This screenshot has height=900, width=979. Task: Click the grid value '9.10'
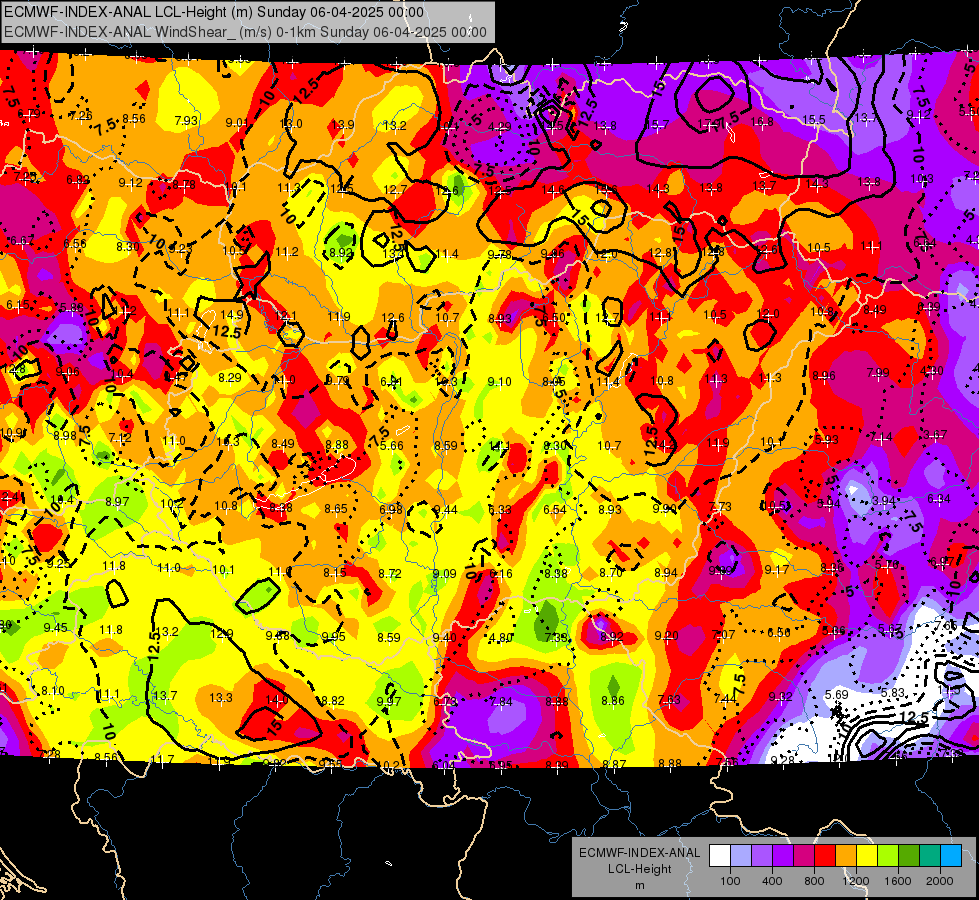[x=499, y=381]
